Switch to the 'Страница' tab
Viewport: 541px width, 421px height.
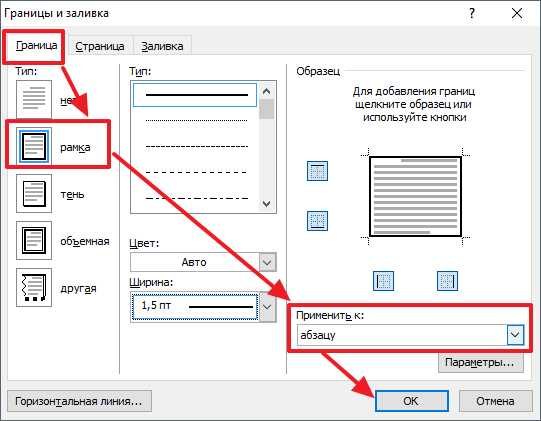100,46
